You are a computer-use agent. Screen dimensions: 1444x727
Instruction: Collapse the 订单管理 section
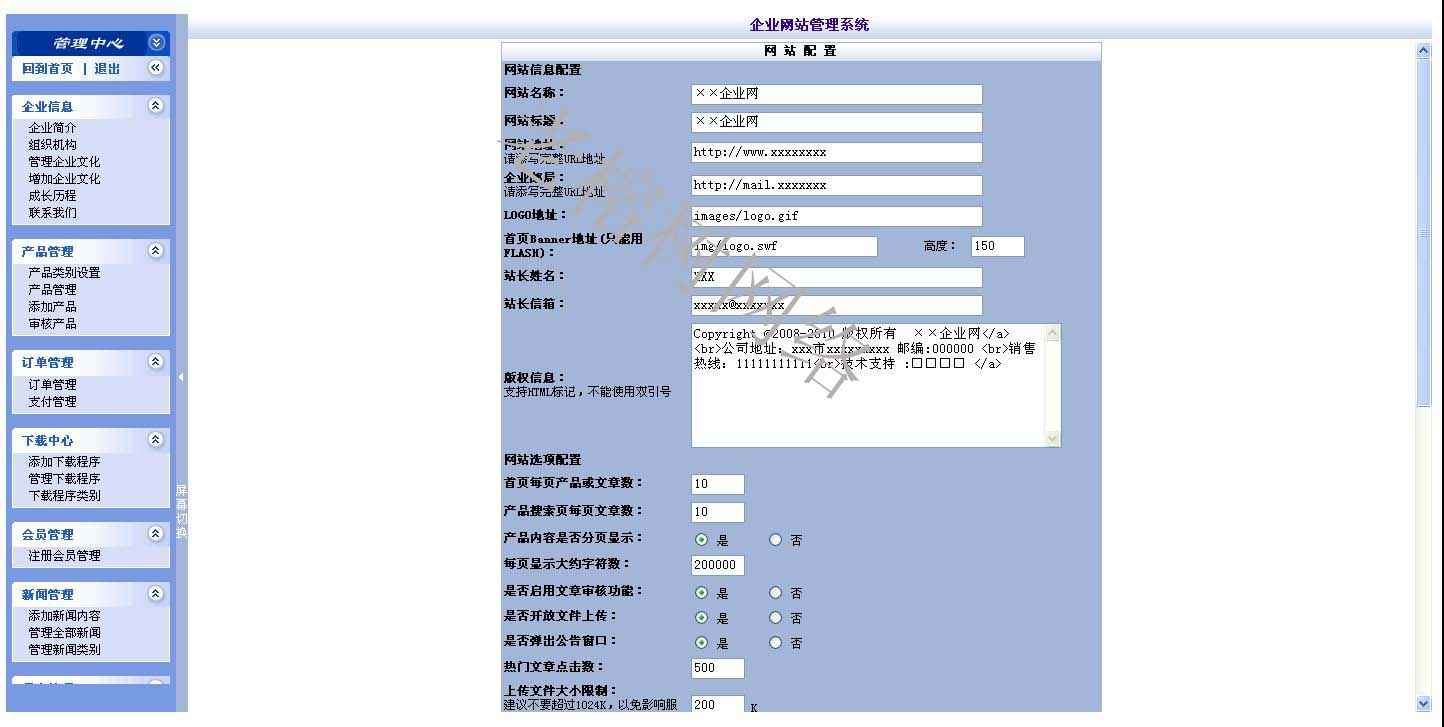(x=156, y=362)
